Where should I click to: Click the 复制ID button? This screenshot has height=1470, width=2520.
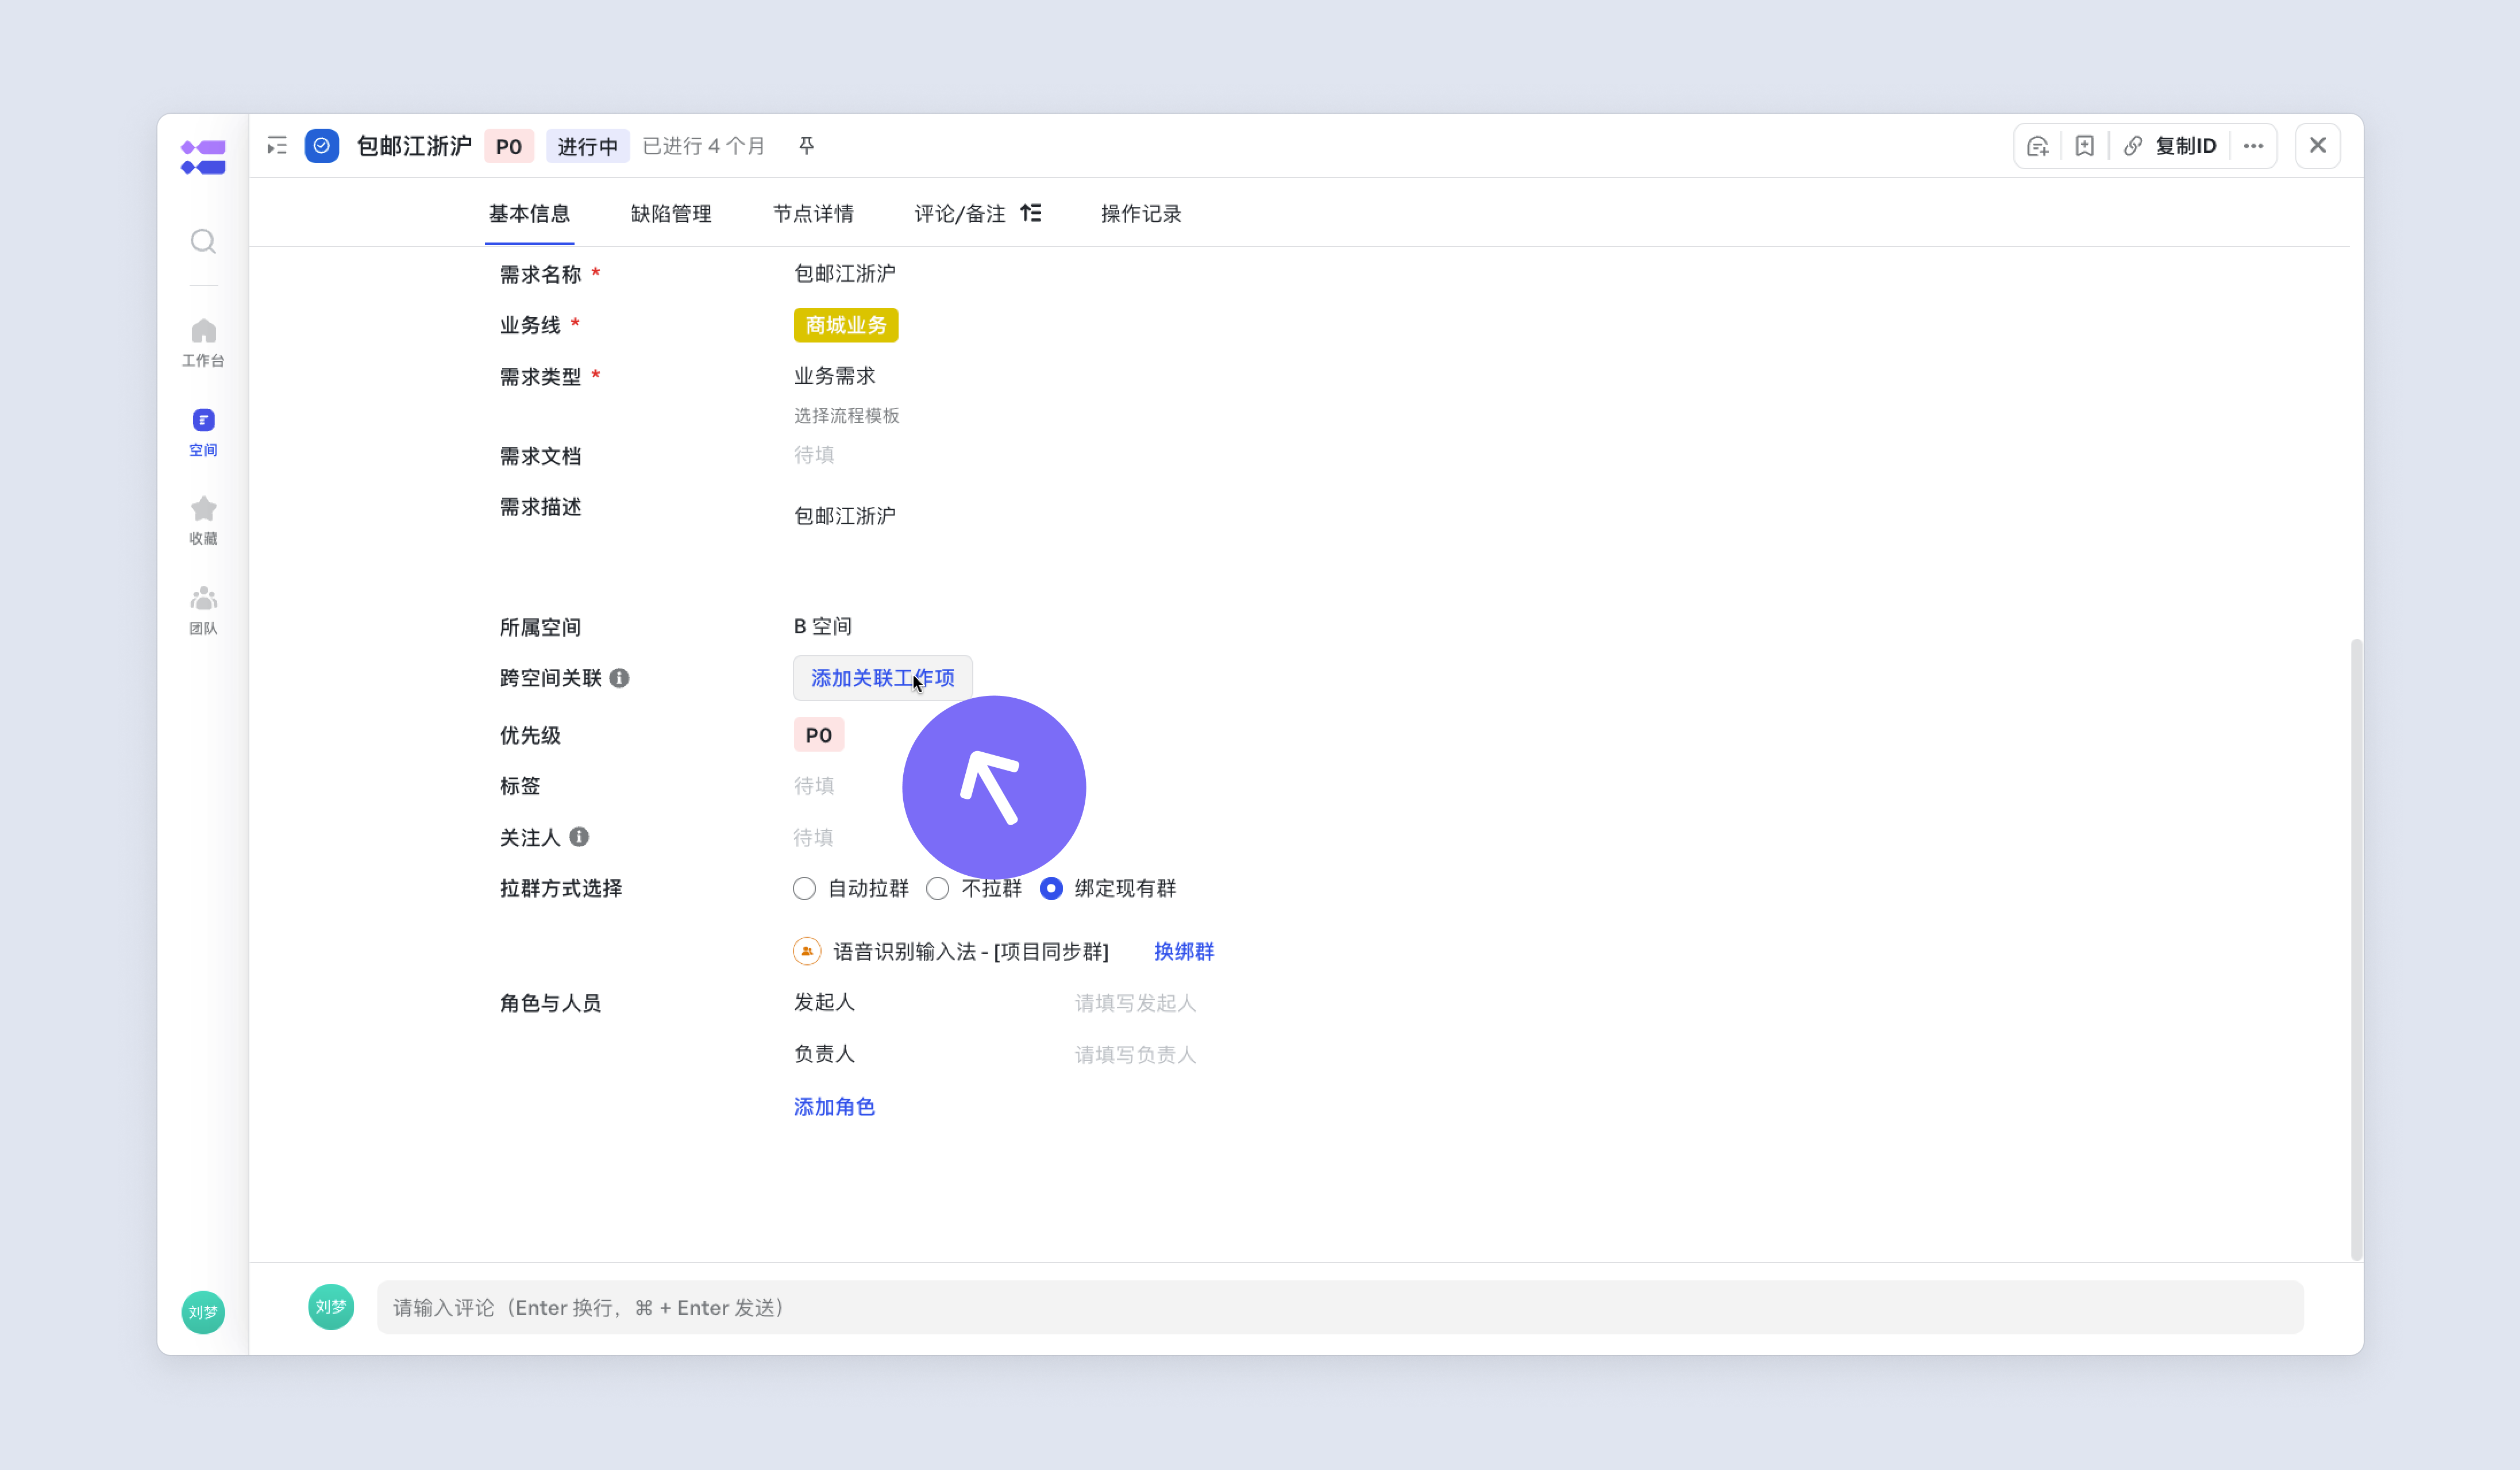pyautogui.click(x=2186, y=146)
